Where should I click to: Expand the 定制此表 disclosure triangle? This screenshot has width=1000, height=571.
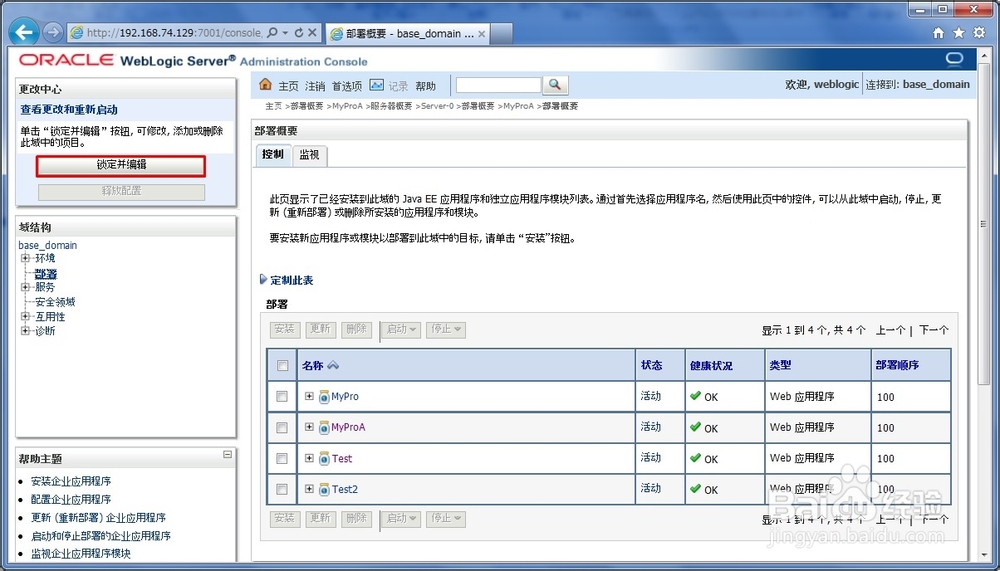tap(263, 279)
